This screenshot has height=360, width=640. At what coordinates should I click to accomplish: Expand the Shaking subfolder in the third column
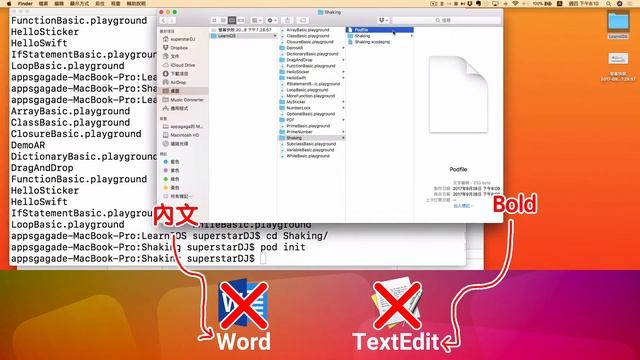[411, 36]
